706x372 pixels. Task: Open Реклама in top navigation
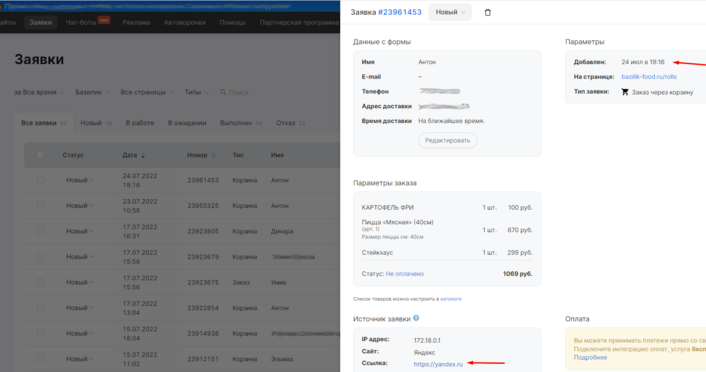tap(136, 22)
